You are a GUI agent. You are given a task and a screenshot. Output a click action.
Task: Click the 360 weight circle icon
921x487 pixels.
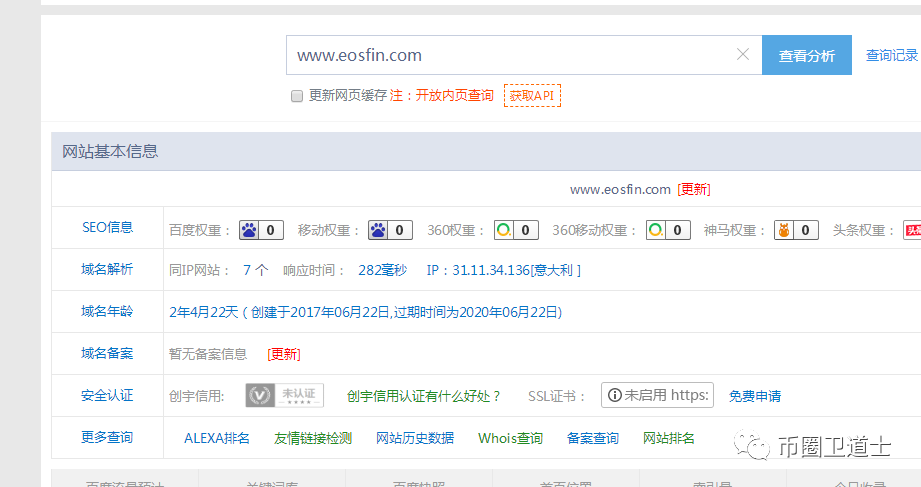point(504,230)
